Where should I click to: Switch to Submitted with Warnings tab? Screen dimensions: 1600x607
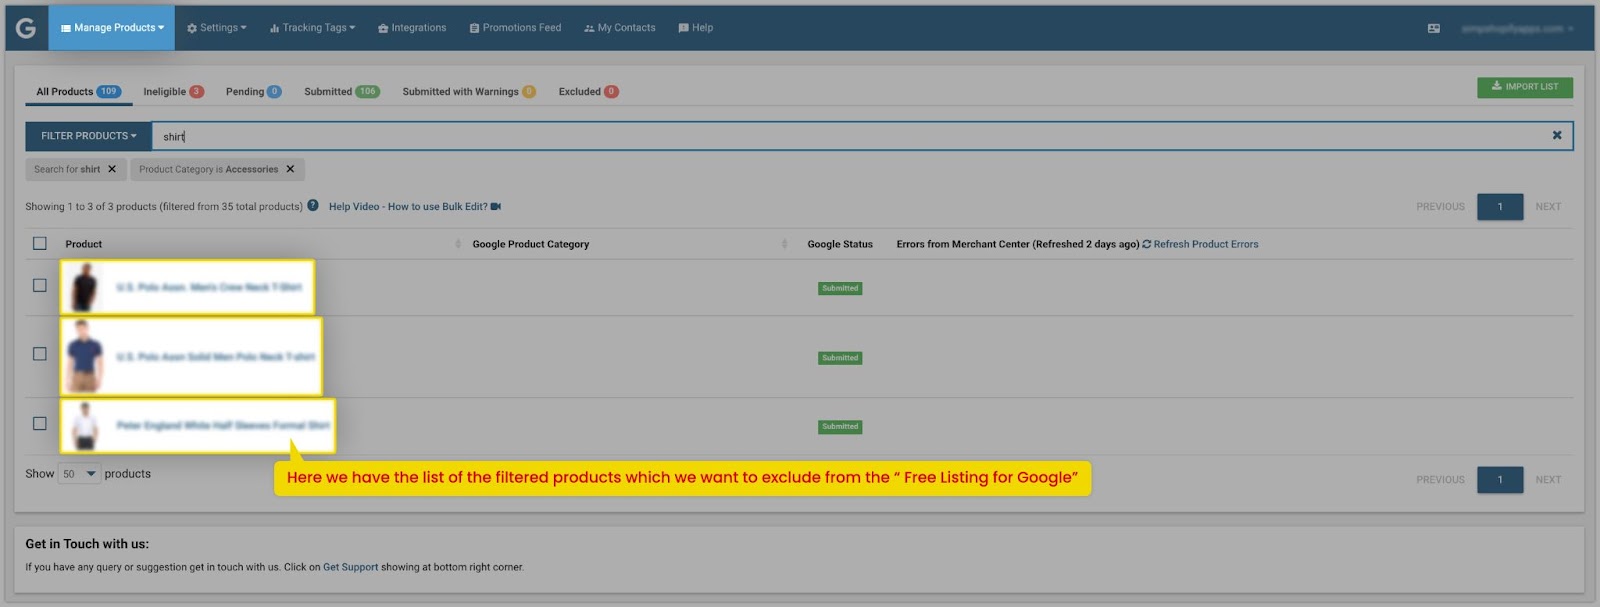[469, 91]
